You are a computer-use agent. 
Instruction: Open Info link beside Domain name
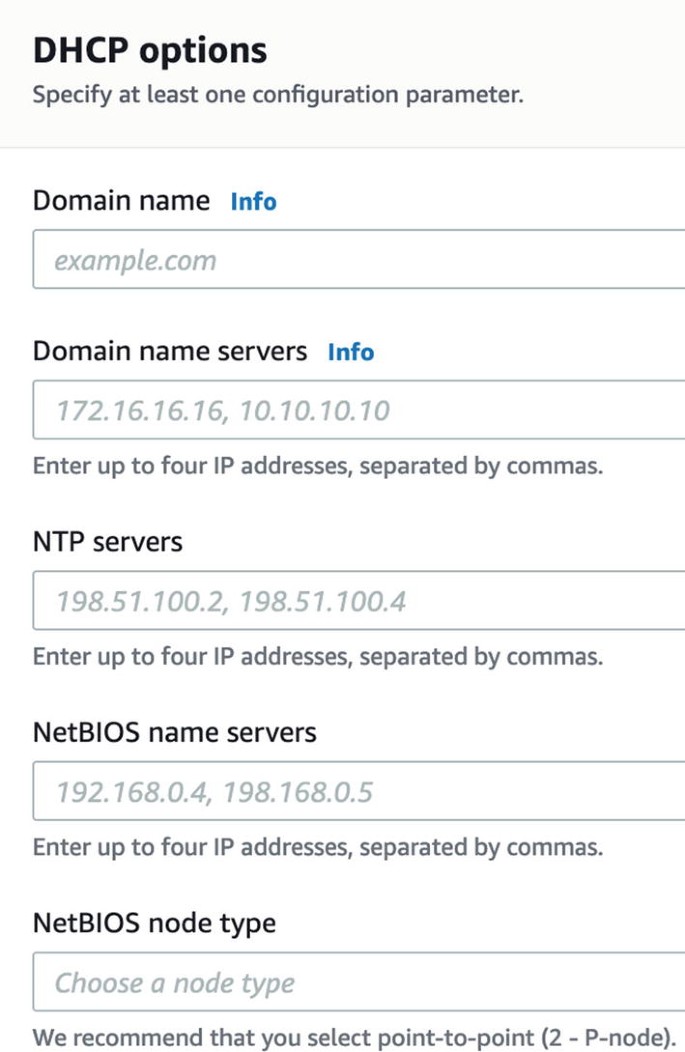(x=253, y=201)
